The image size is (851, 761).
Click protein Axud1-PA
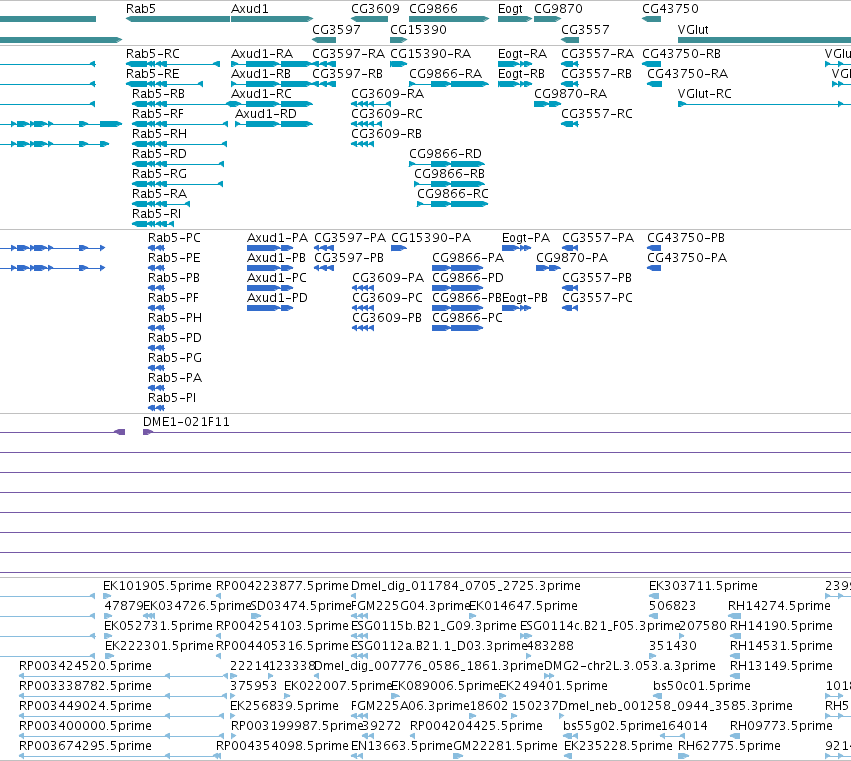(x=277, y=238)
